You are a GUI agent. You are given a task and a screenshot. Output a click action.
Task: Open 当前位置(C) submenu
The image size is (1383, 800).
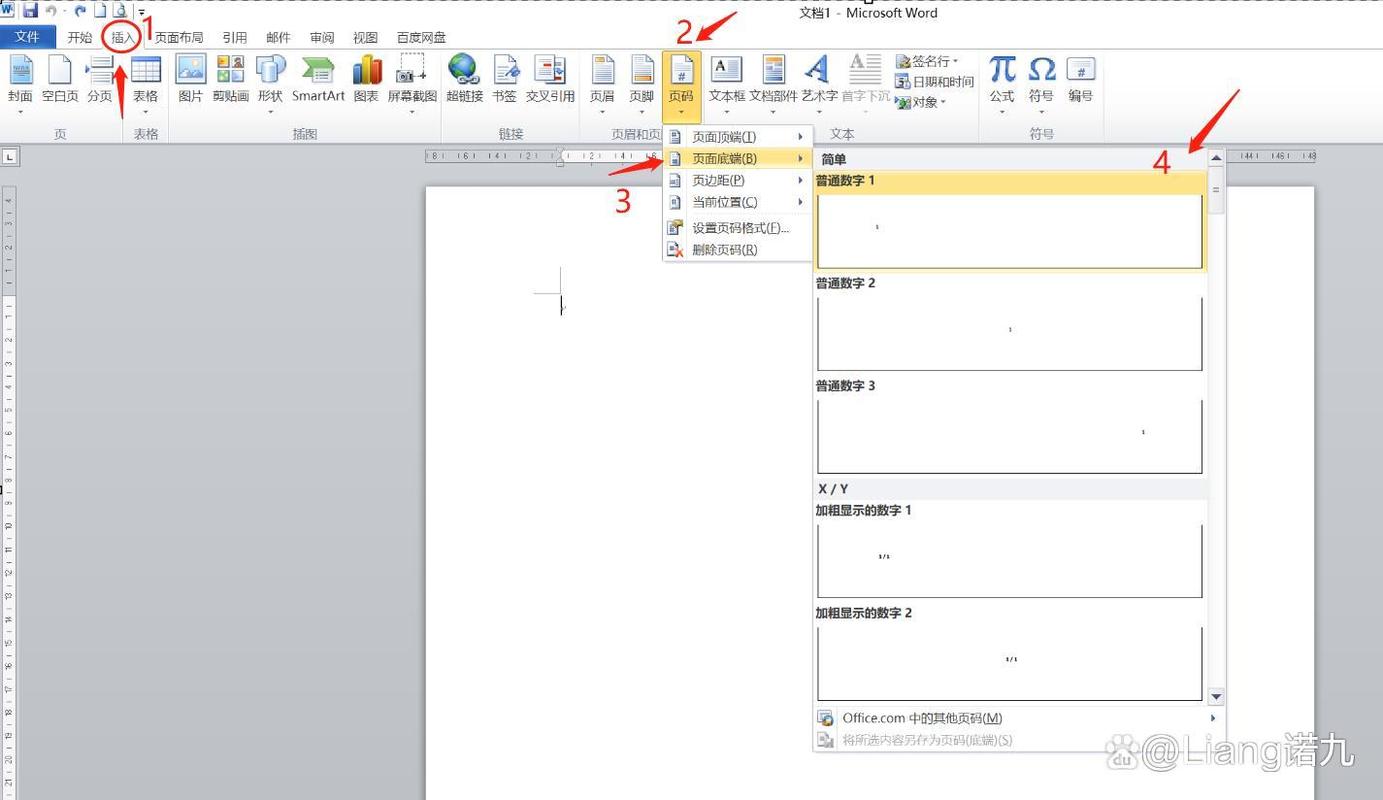[x=737, y=203]
